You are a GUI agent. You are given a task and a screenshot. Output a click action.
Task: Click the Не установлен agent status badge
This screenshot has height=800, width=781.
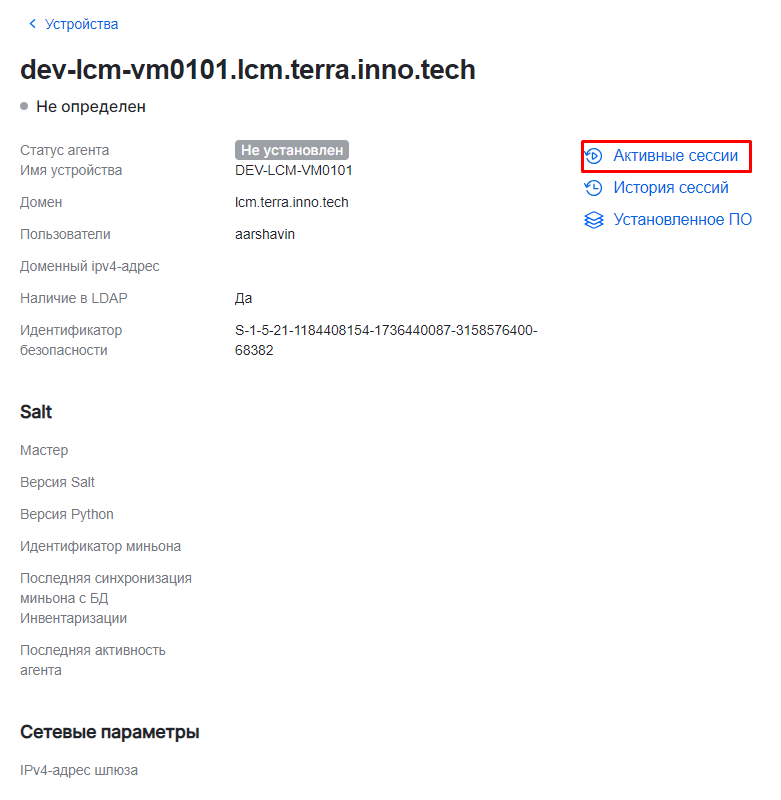point(292,150)
